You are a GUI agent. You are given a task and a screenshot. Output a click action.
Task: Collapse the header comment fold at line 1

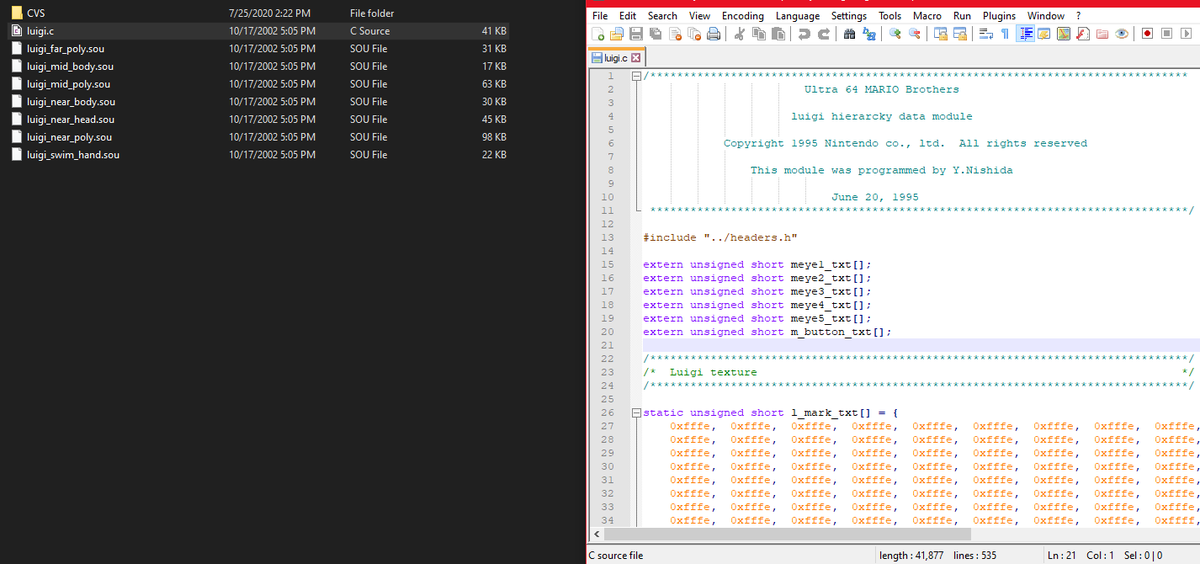click(x=635, y=76)
